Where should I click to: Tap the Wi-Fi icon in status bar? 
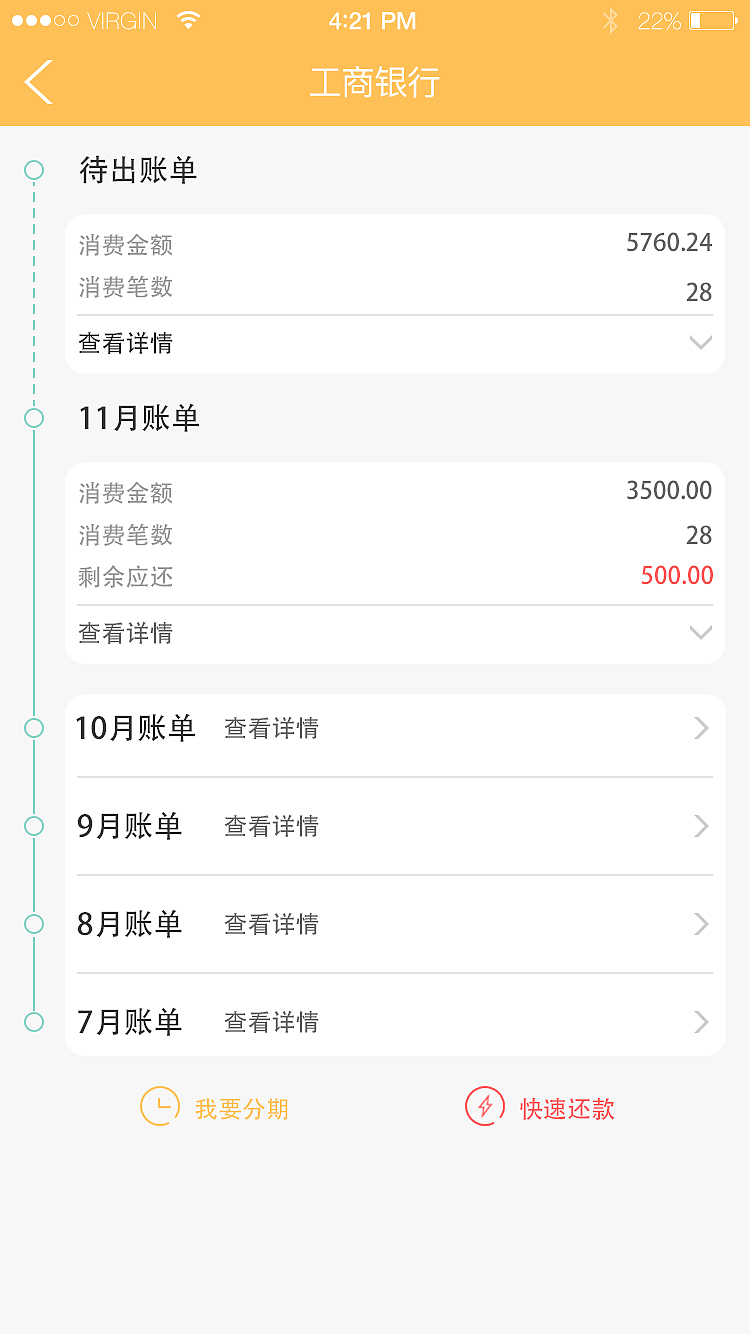187,21
